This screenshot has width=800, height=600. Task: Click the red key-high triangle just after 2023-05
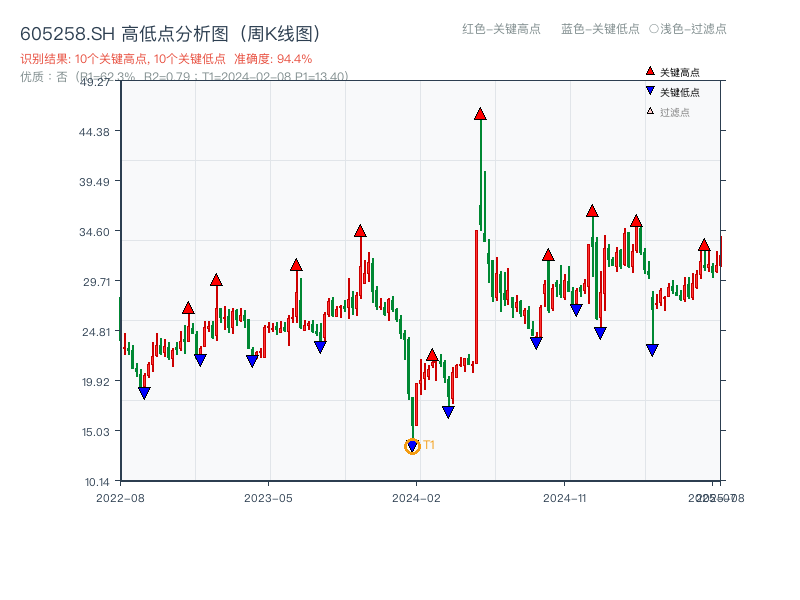click(x=296, y=265)
